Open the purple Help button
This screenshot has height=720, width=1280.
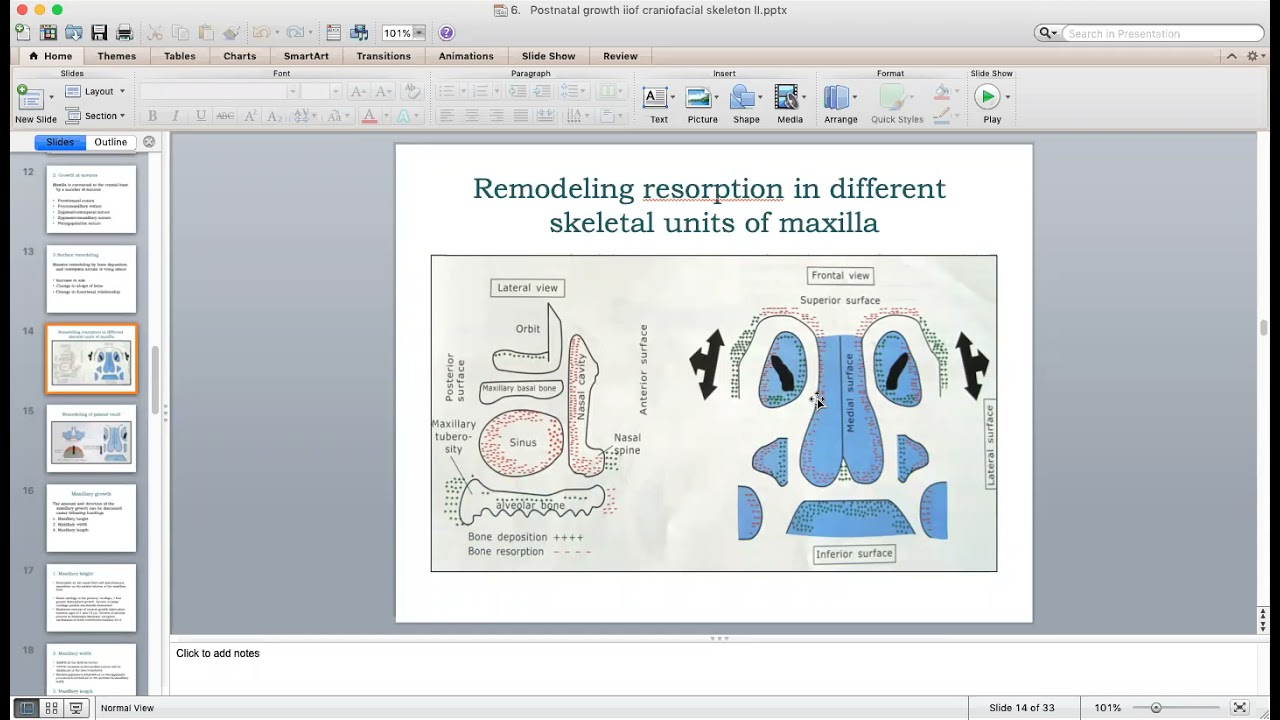click(x=446, y=33)
